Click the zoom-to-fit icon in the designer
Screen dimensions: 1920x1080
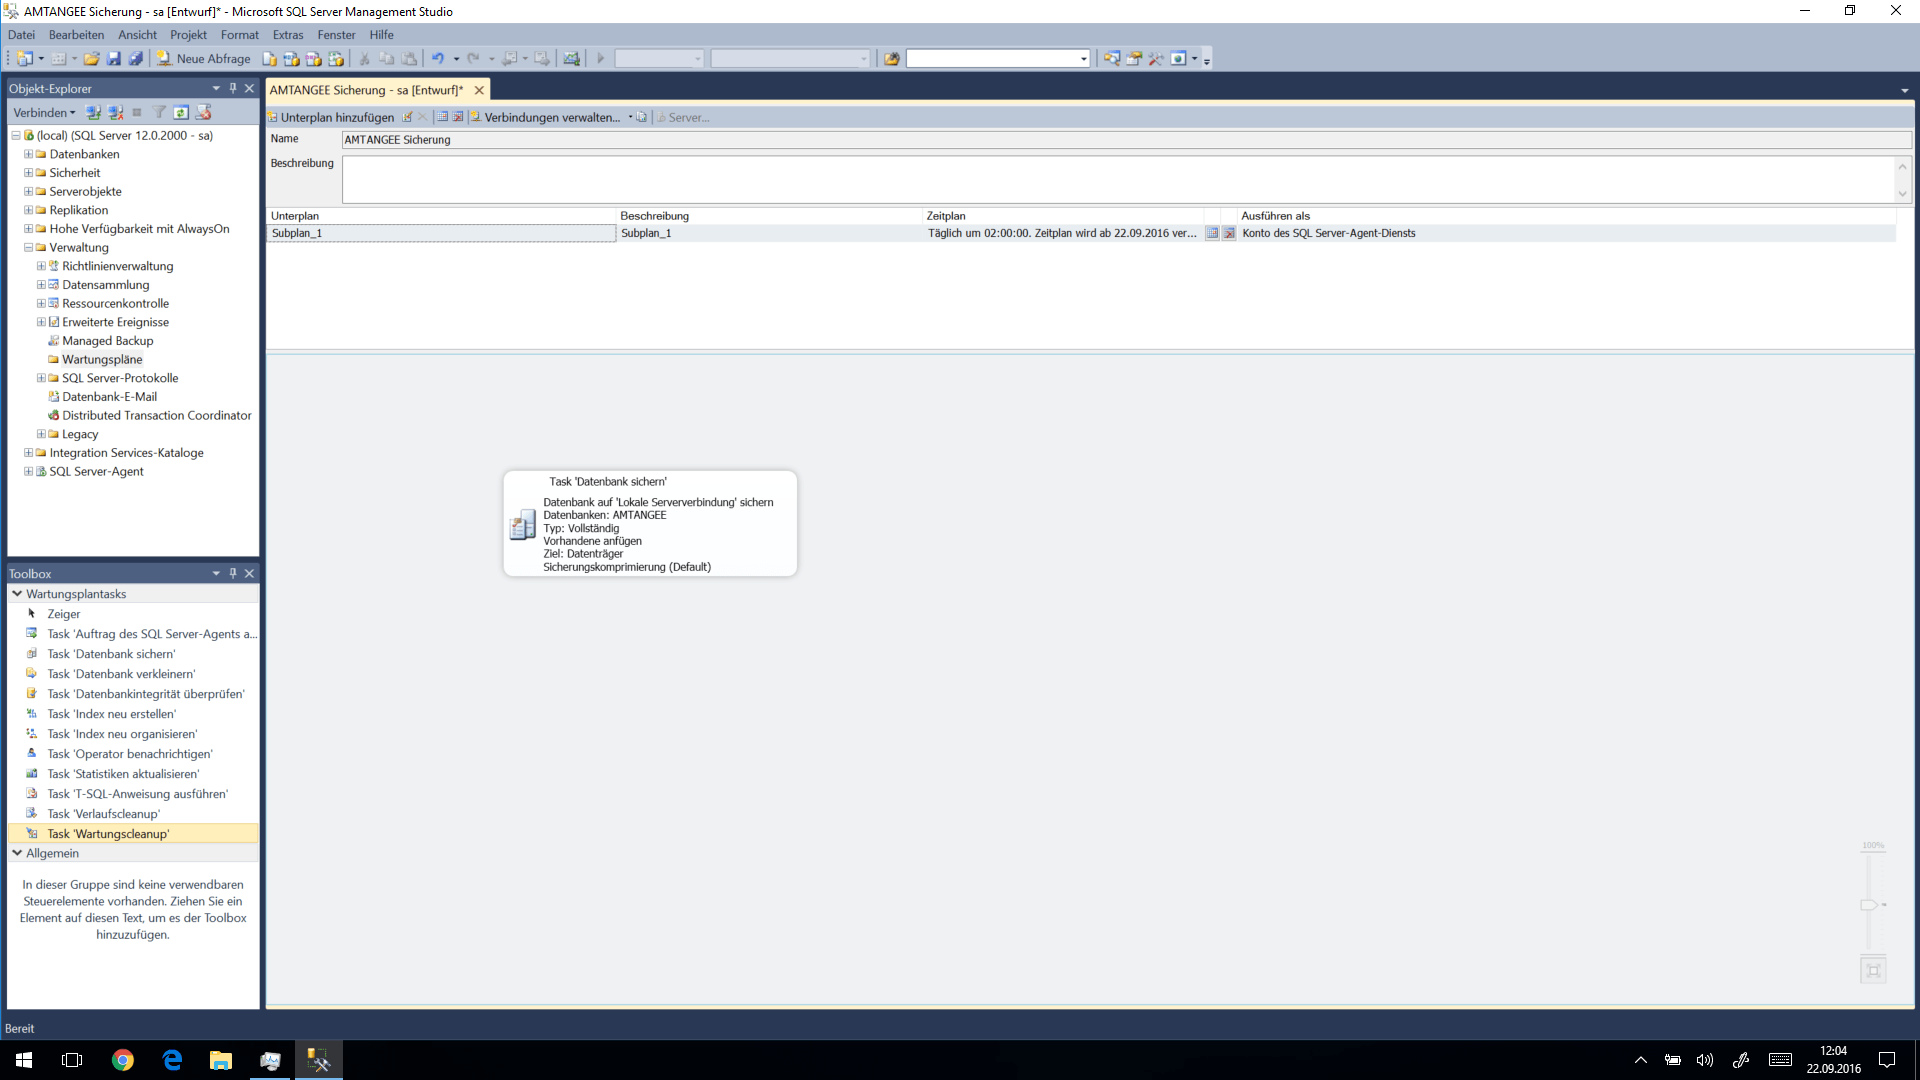click(x=1873, y=970)
